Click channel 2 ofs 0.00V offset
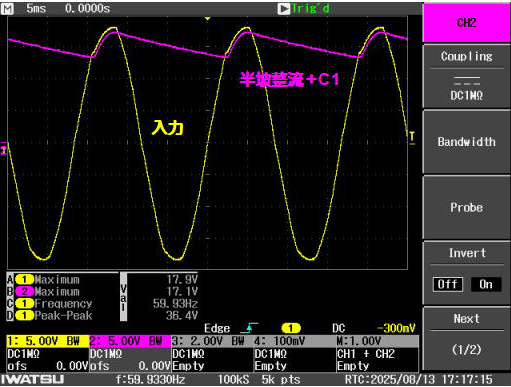 click(x=130, y=366)
